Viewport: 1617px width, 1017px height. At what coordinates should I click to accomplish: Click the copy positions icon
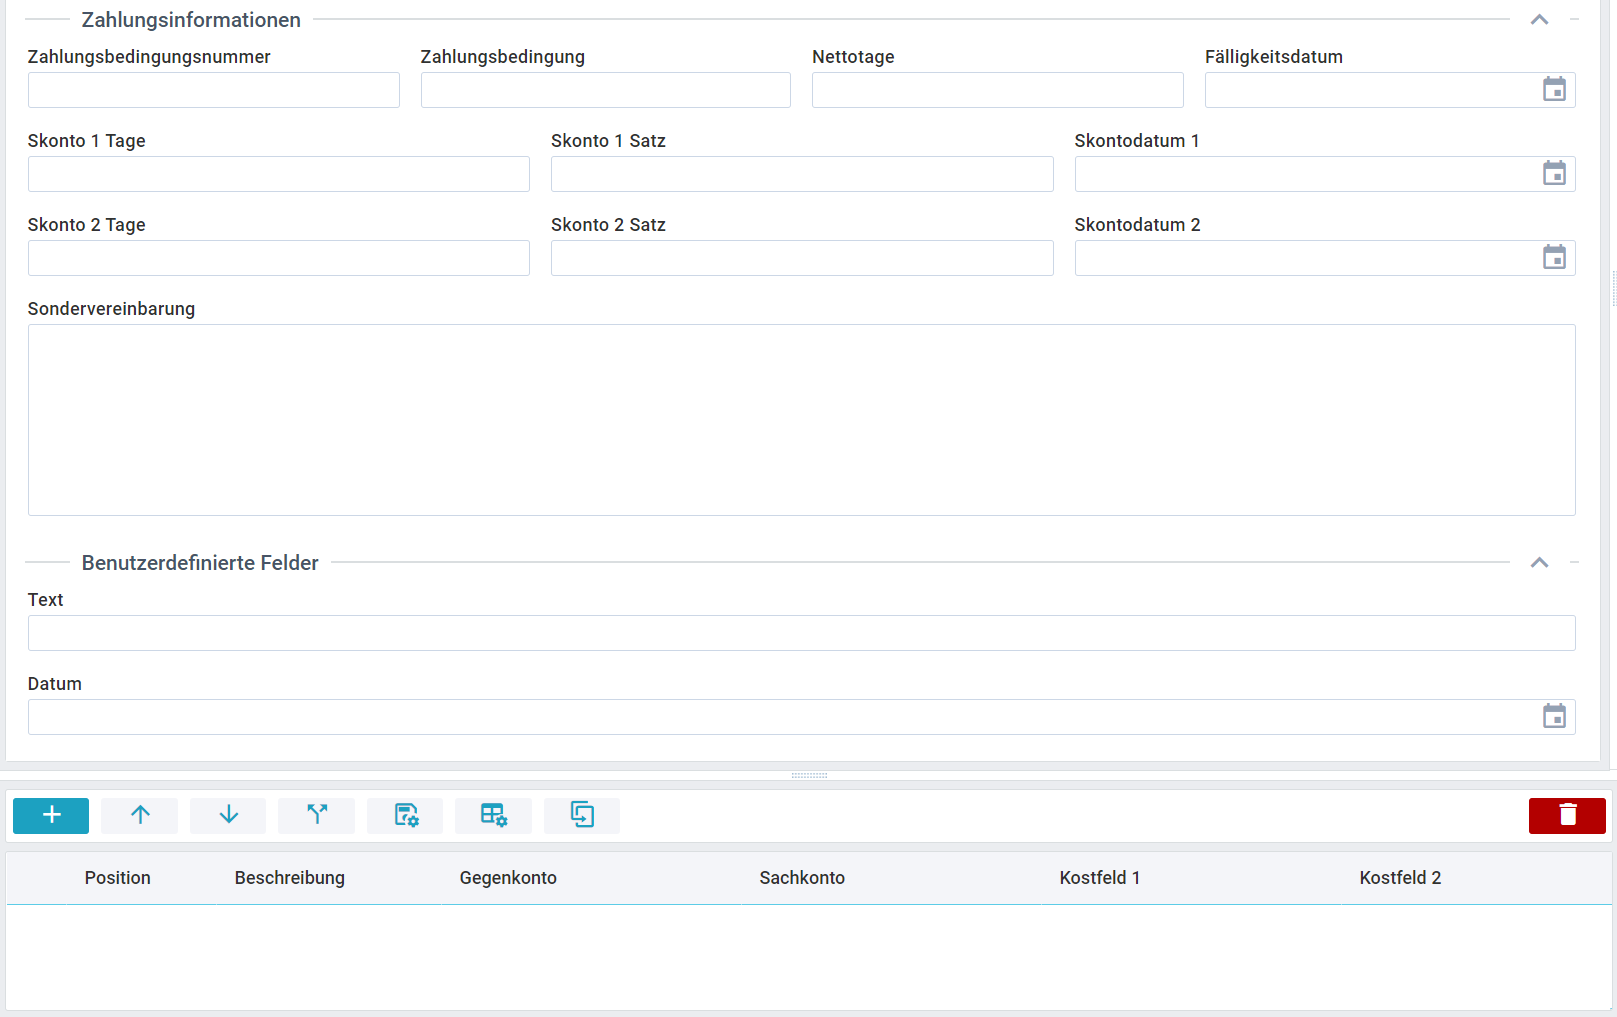point(582,815)
